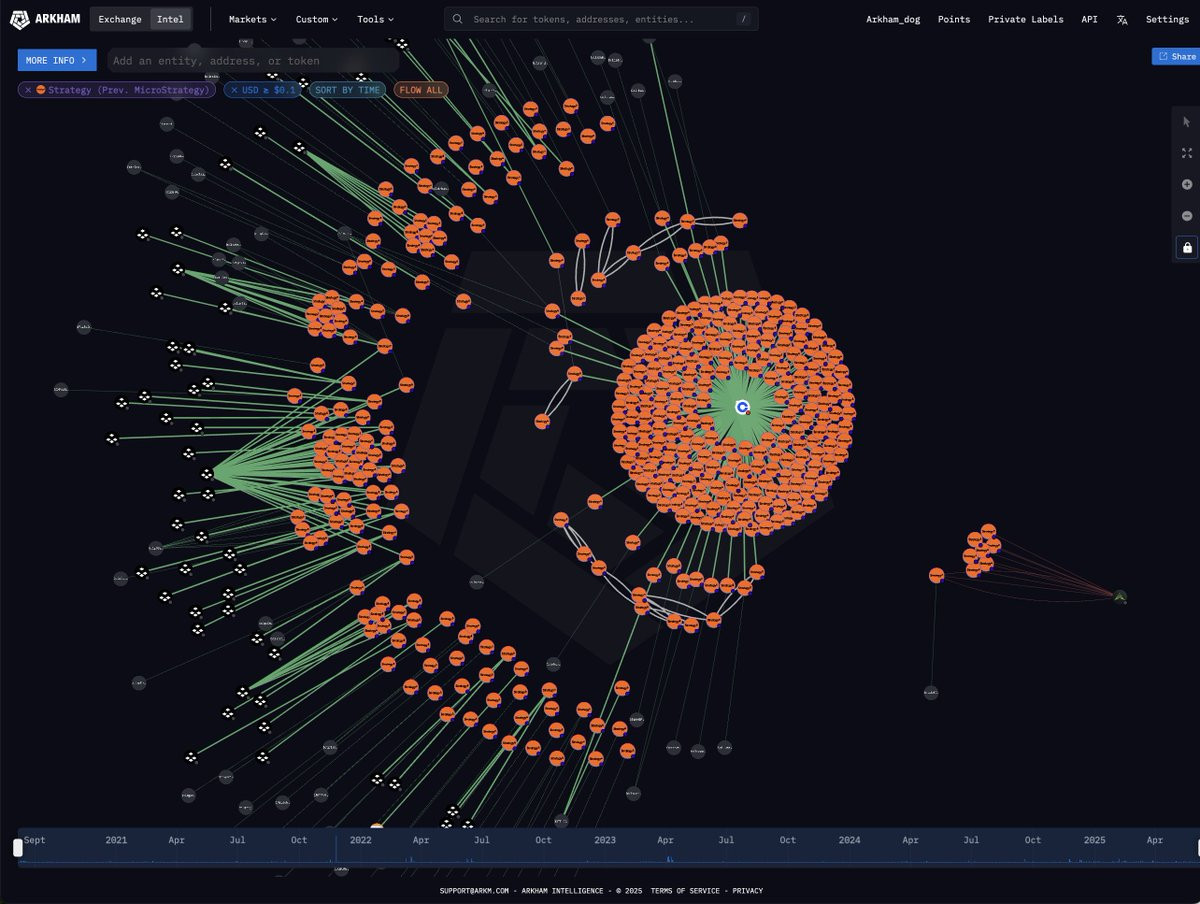Zoom out of the graph with minus icon

coord(1187,216)
